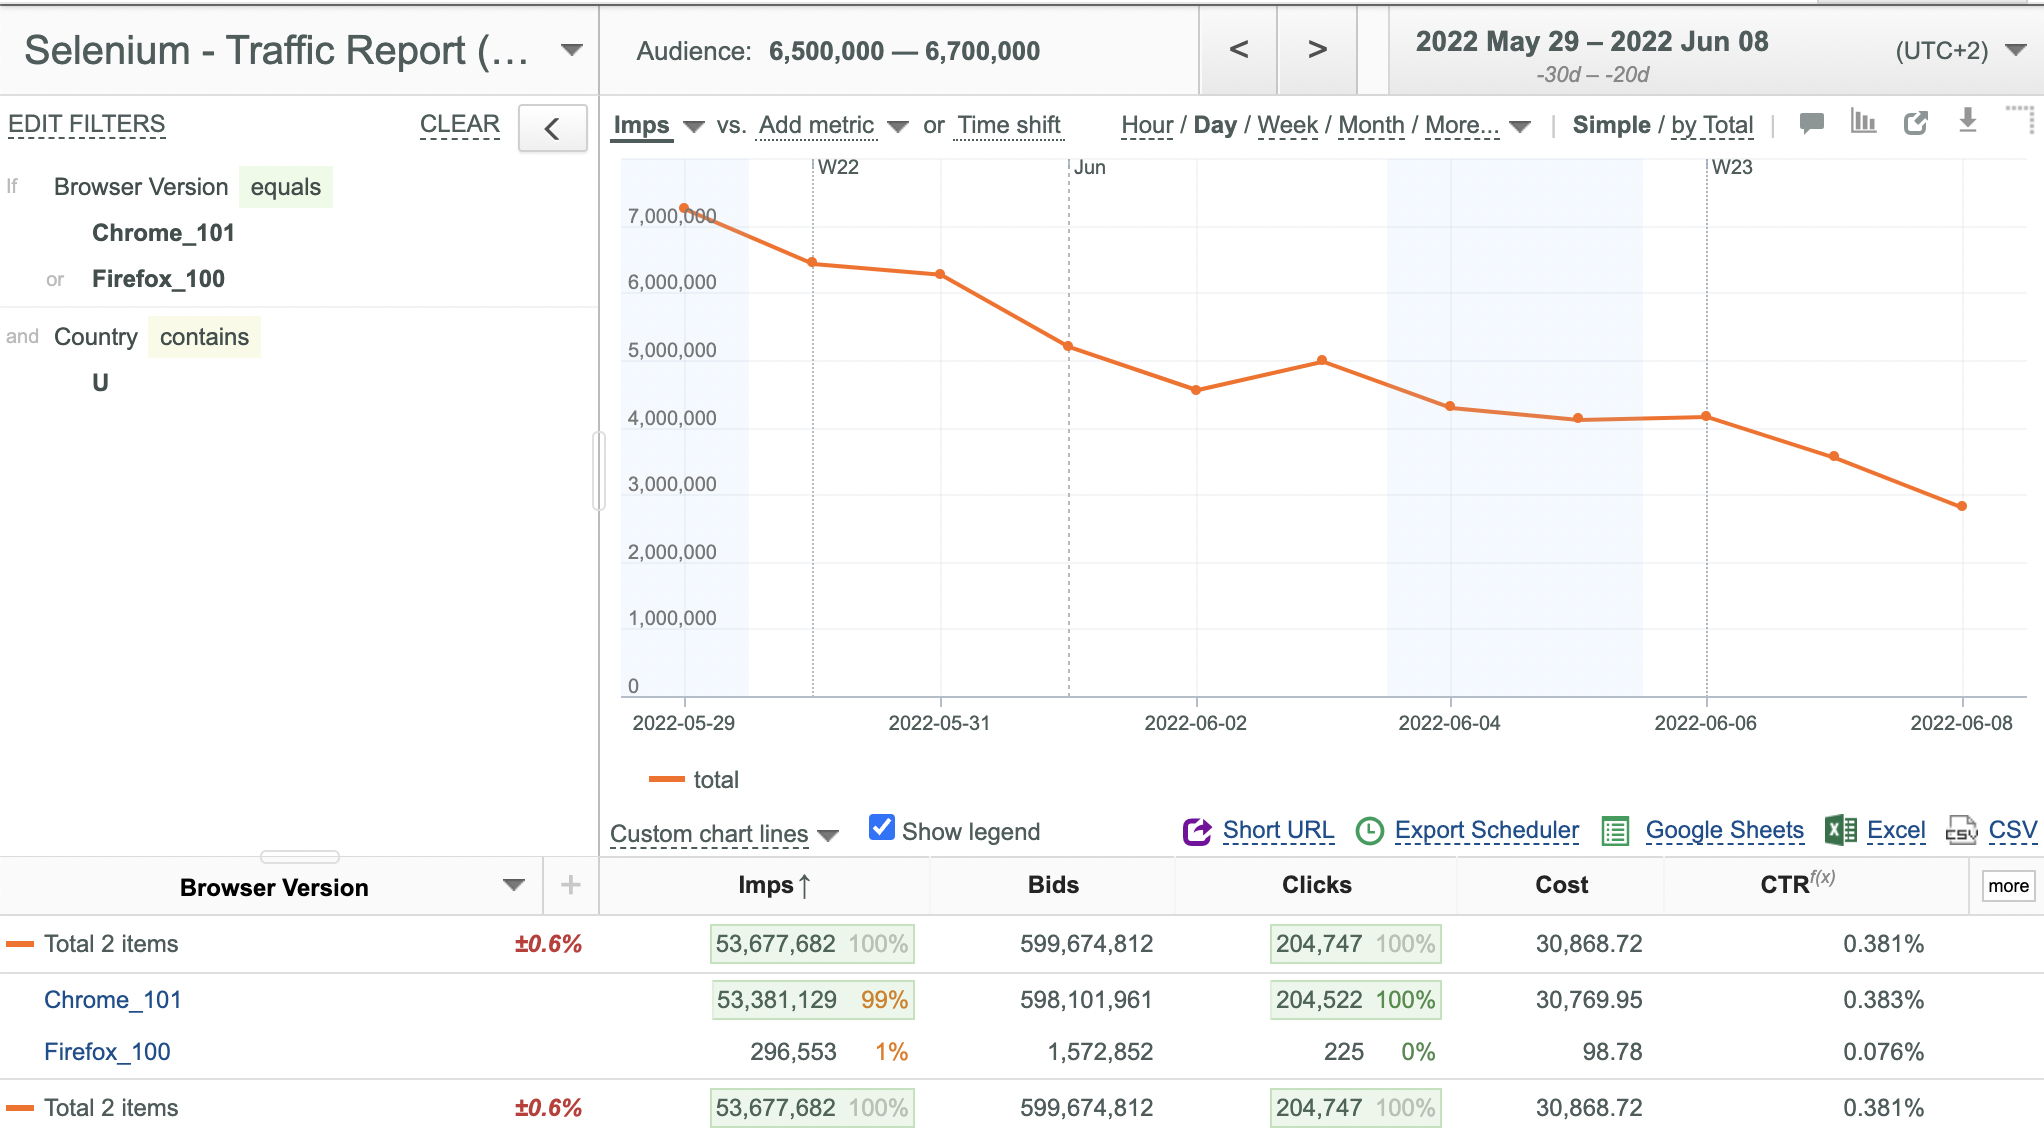Click the orange total legend swatch

pyautogui.click(x=666, y=779)
